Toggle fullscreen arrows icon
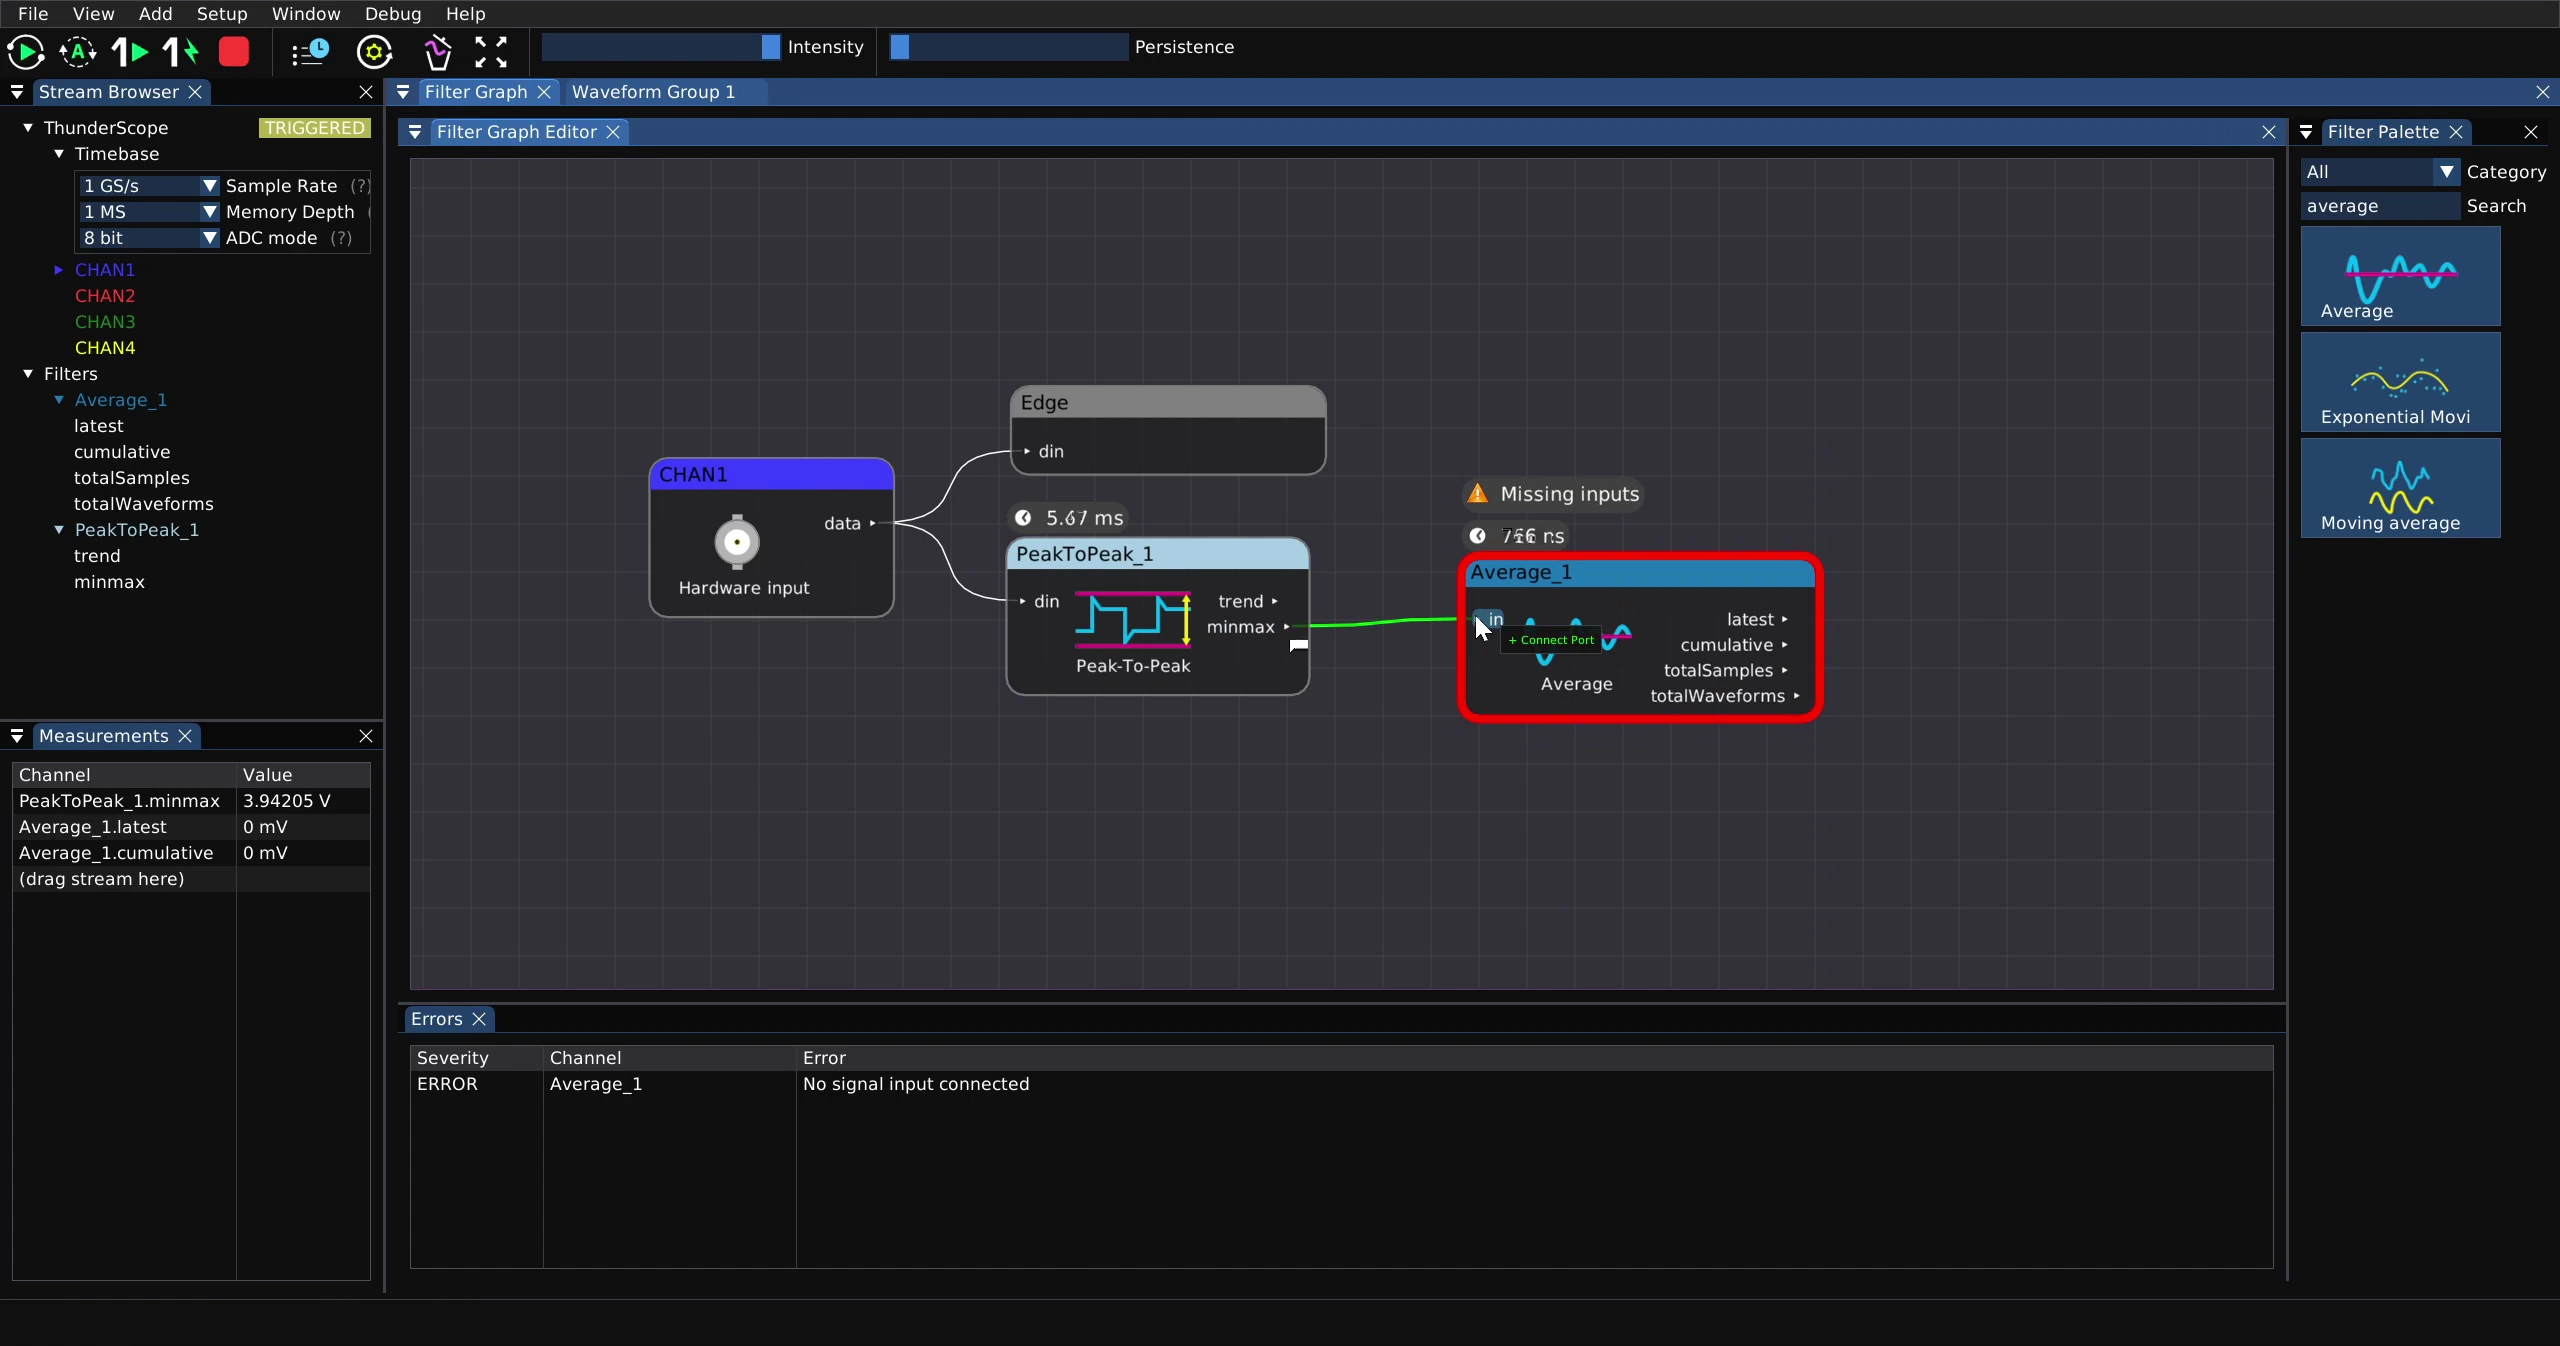 [x=490, y=51]
